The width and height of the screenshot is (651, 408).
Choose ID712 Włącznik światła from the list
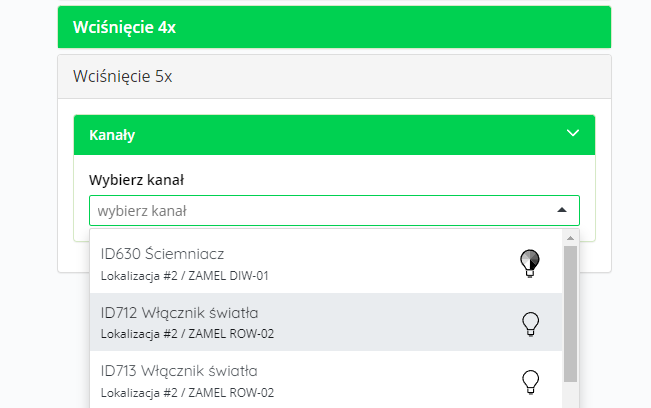(x=326, y=322)
